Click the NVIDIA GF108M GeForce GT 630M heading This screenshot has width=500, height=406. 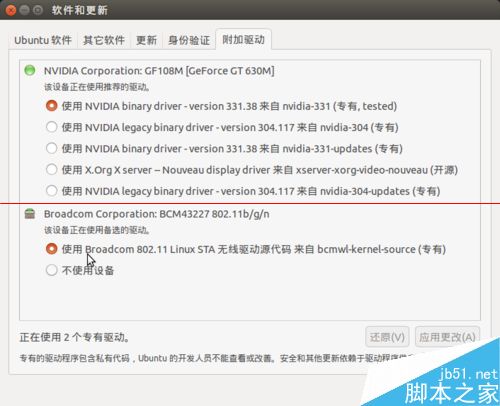point(159,71)
